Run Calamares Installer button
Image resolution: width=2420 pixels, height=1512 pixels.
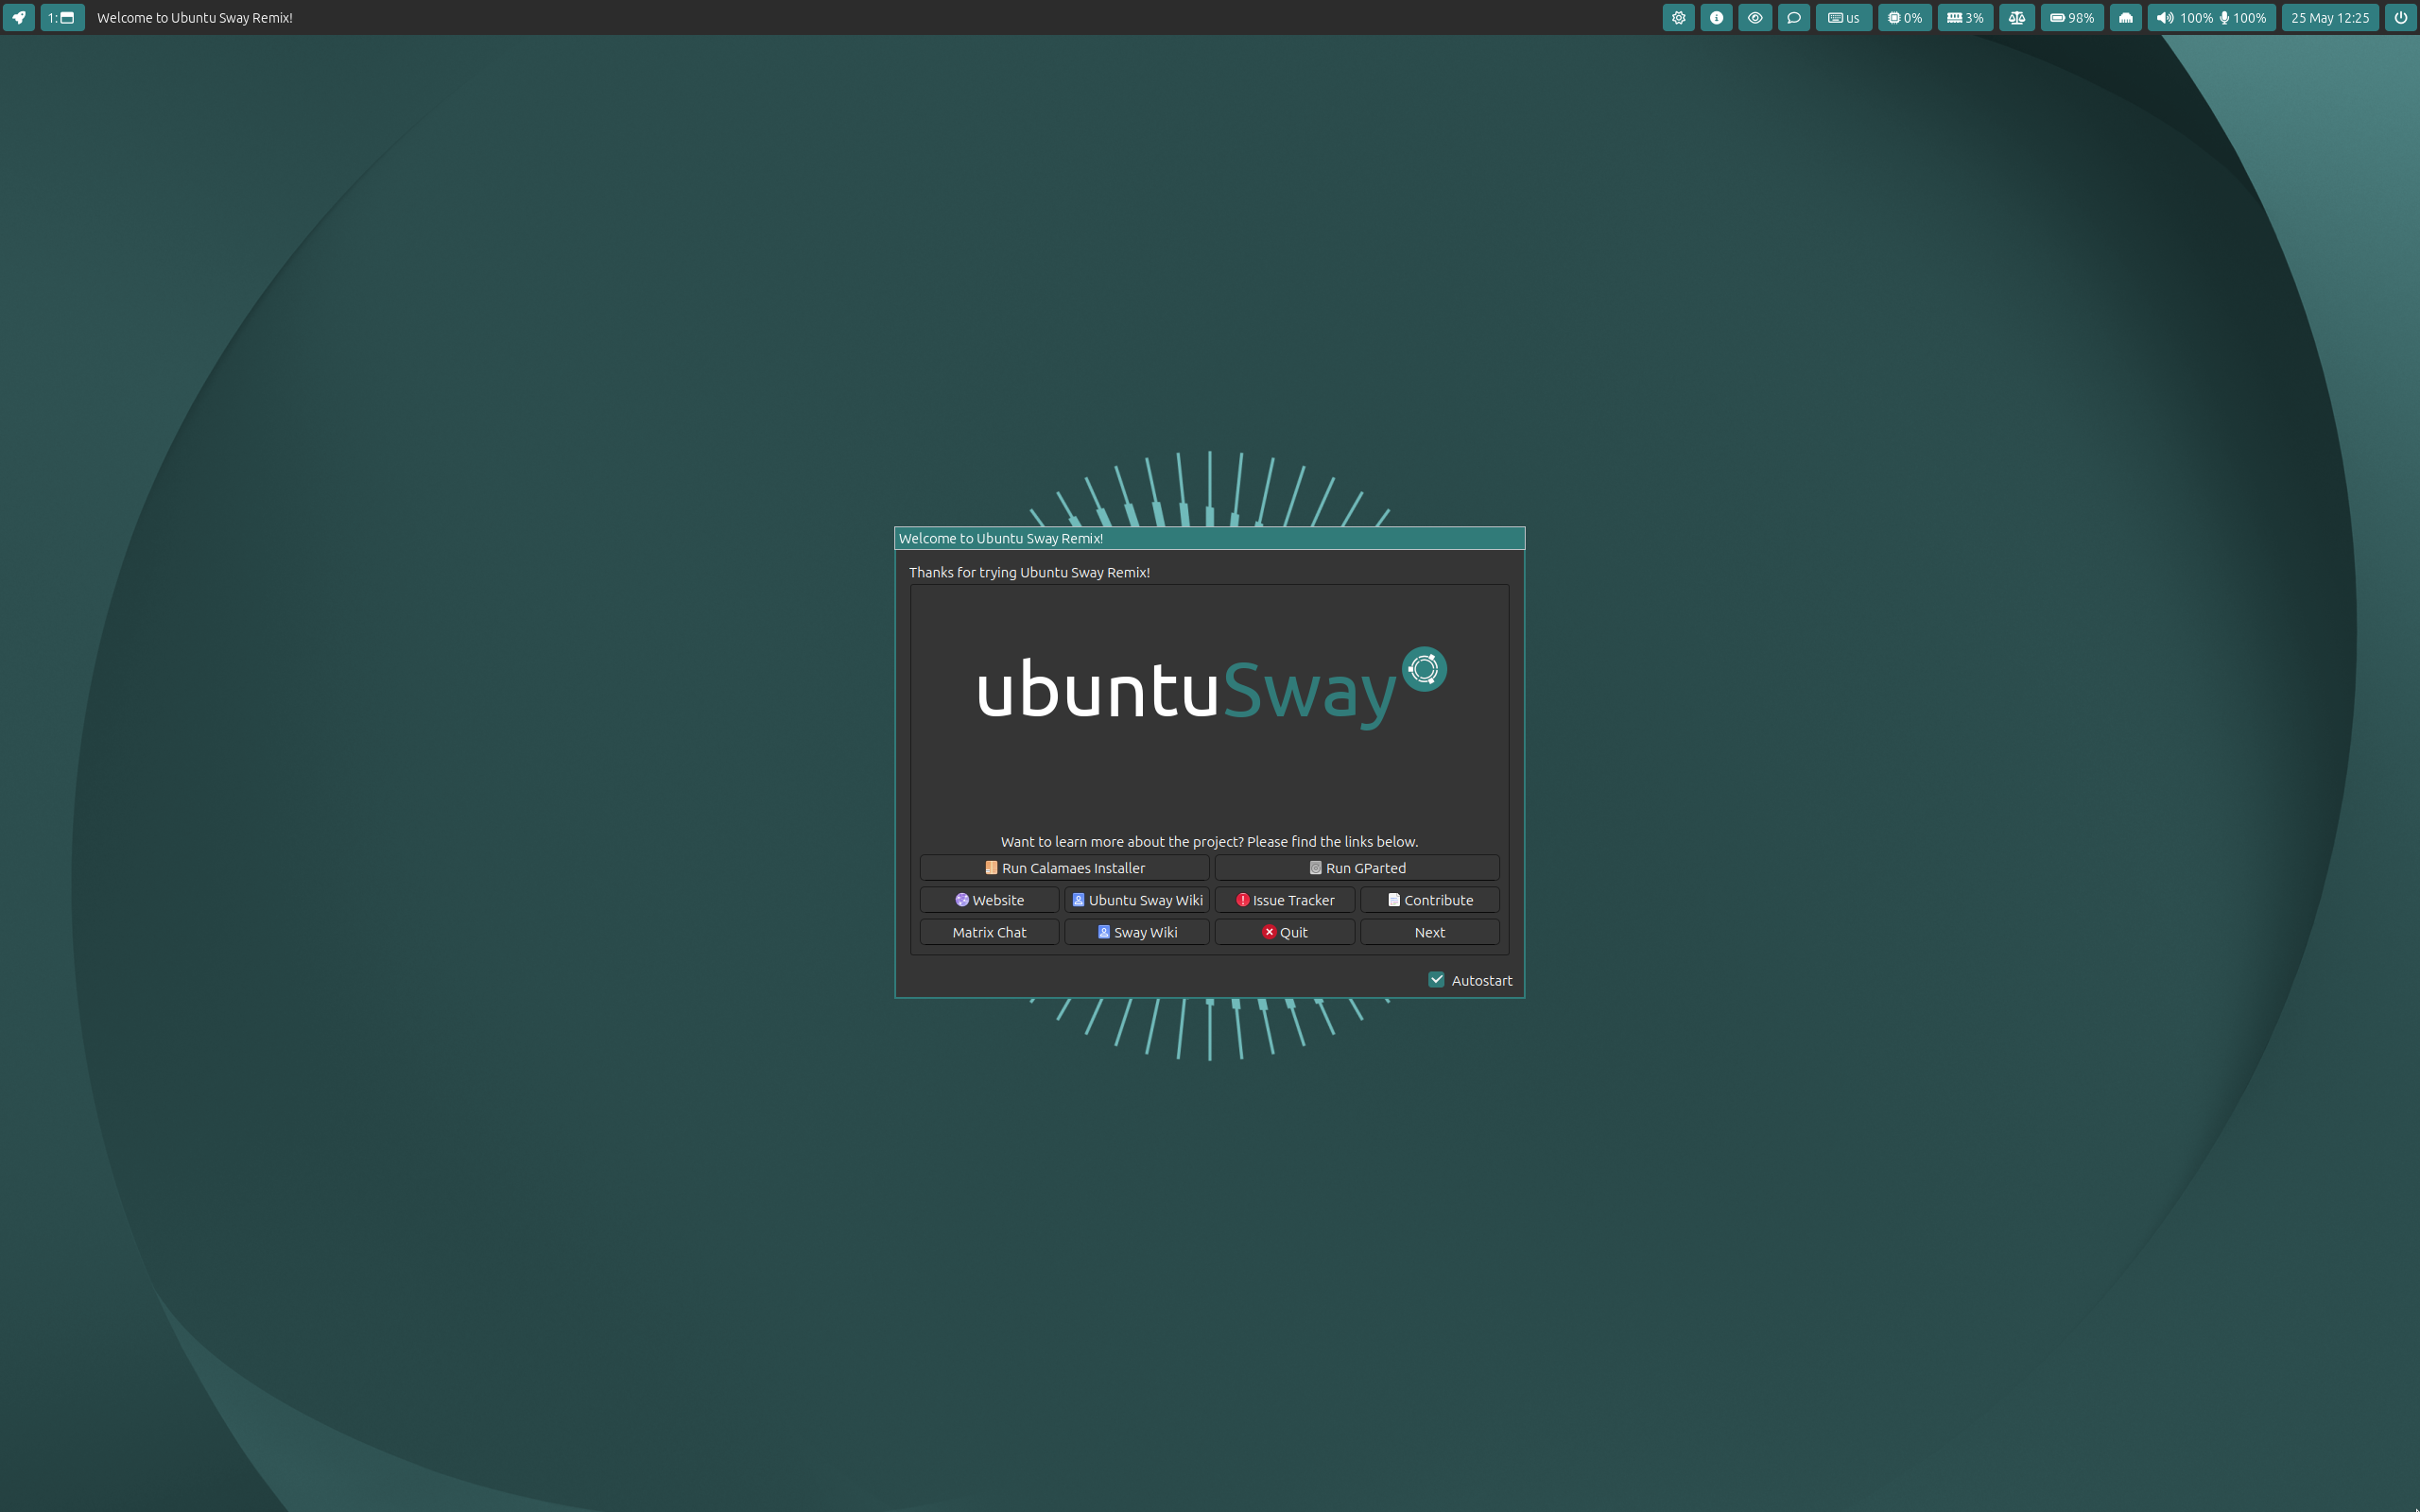click(x=1064, y=868)
